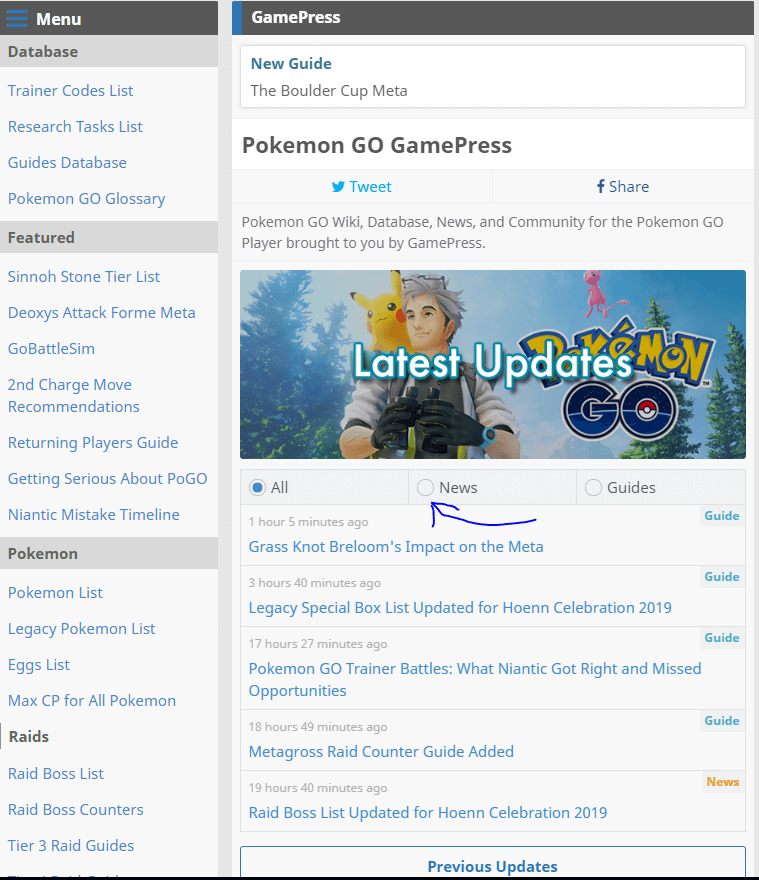Open The Boulder Cup Meta guide

(x=329, y=90)
